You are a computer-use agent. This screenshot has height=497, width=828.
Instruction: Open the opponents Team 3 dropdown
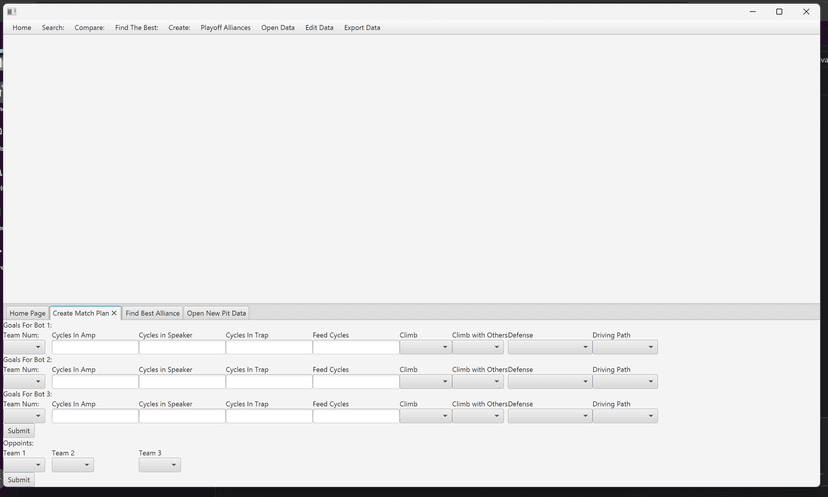tap(159, 465)
